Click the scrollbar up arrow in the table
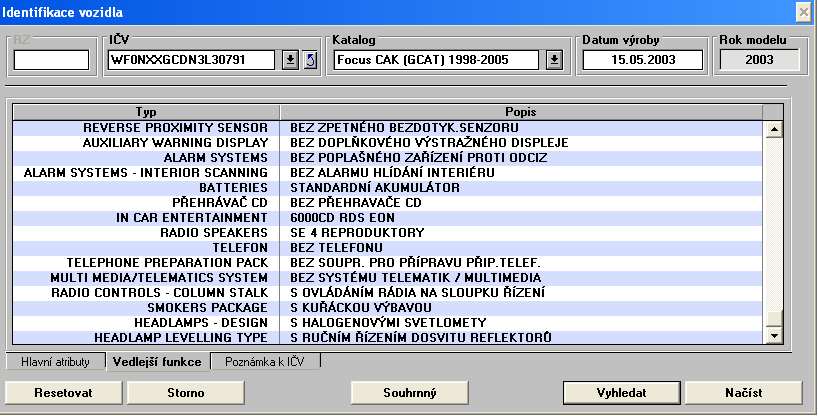The image size is (818, 416). click(x=773, y=128)
